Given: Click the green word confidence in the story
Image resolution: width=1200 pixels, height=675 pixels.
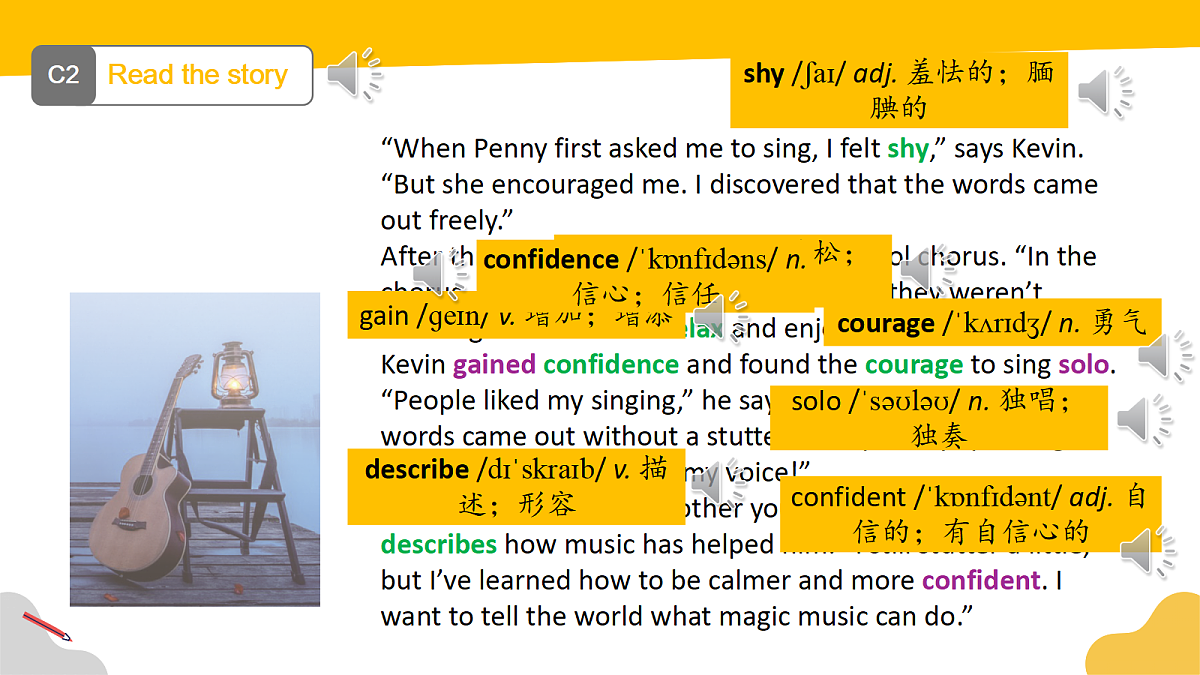Looking at the screenshot, I should 611,365.
